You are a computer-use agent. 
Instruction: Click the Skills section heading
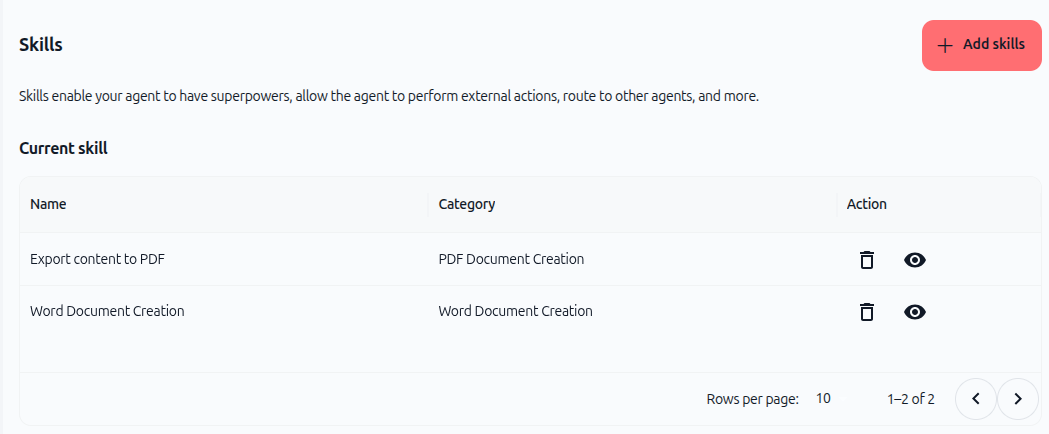point(41,45)
